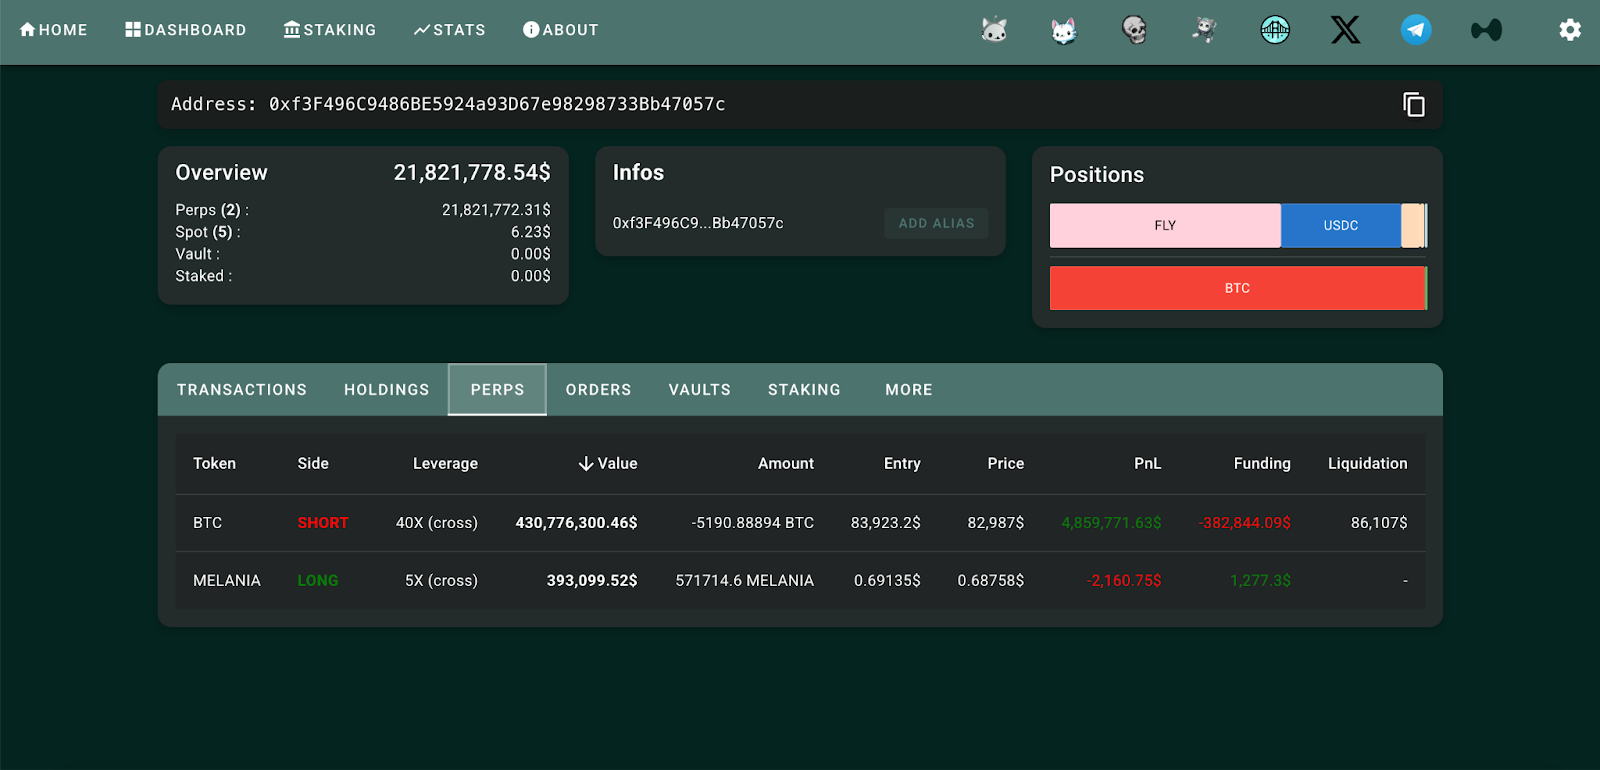Sort table by Value column header
Image resolution: width=1600 pixels, height=770 pixels.
608,464
